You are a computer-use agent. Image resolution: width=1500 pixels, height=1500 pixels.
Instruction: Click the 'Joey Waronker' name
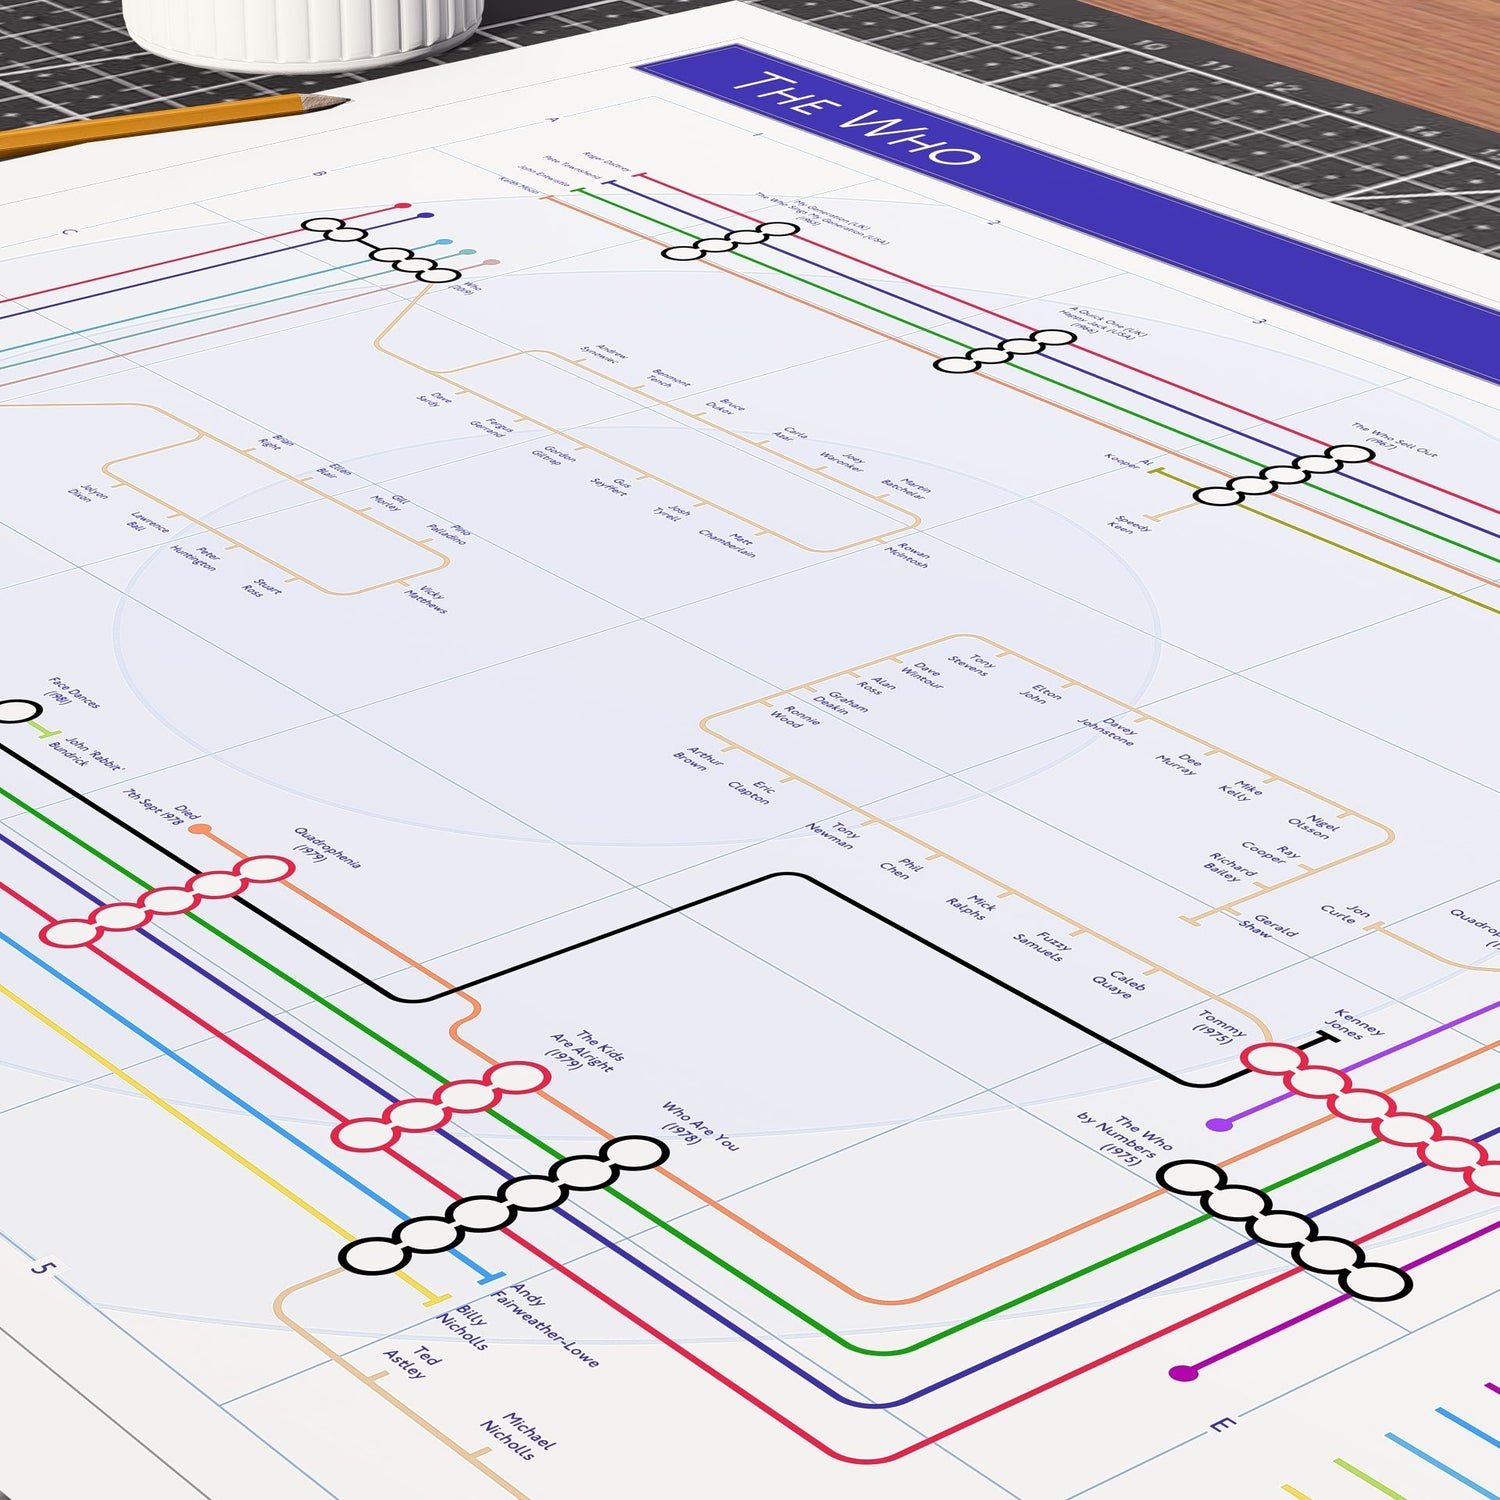tap(840, 461)
